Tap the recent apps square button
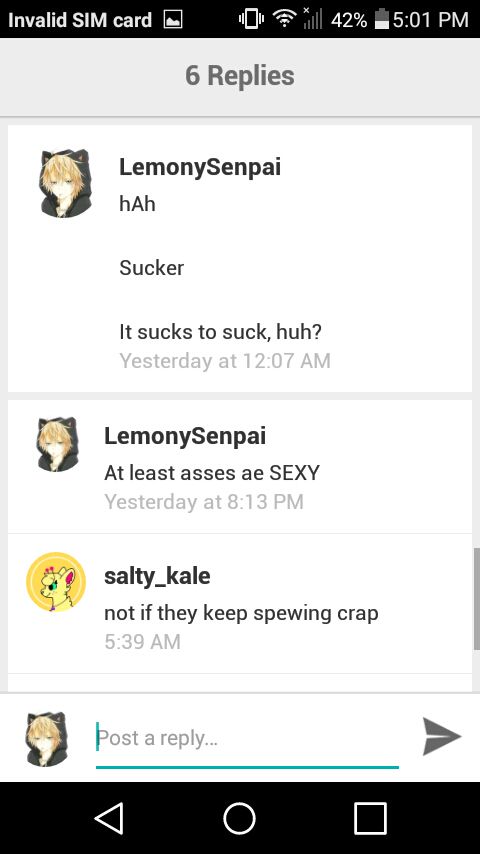 point(370,818)
